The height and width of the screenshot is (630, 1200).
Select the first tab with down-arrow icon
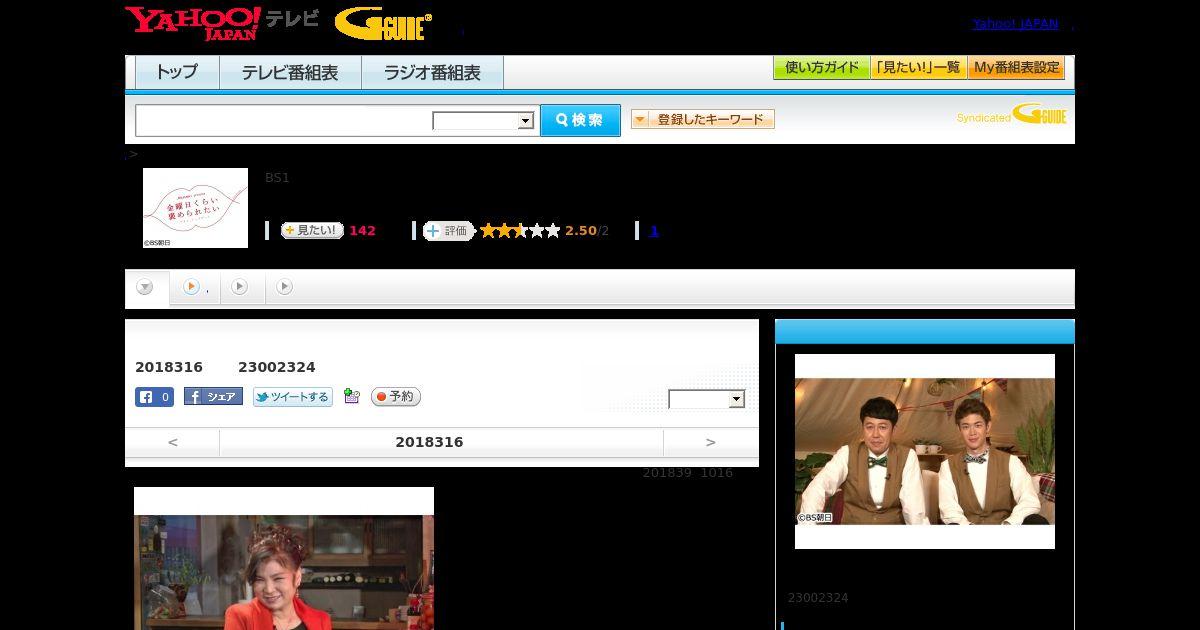pos(146,288)
